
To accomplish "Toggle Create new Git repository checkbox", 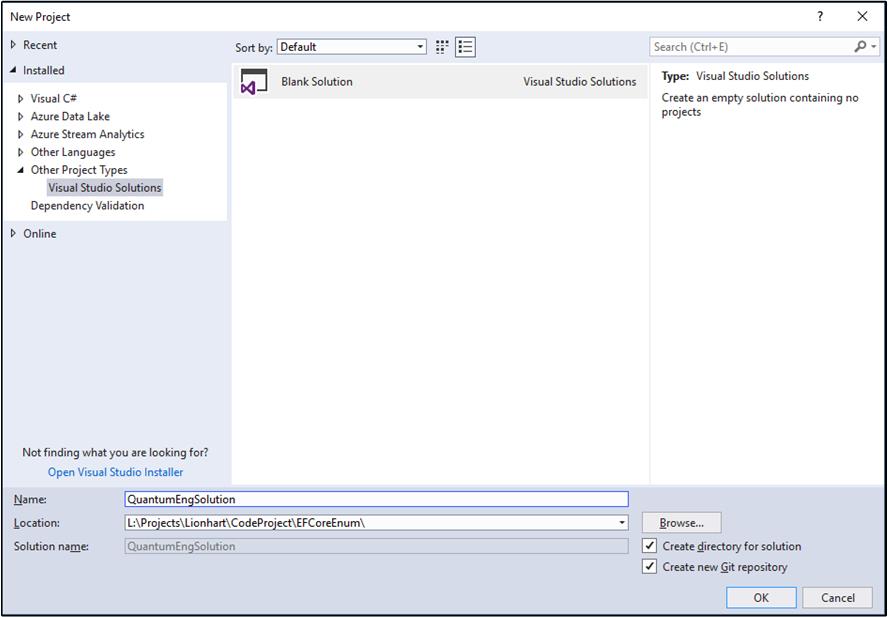I will [650, 567].
